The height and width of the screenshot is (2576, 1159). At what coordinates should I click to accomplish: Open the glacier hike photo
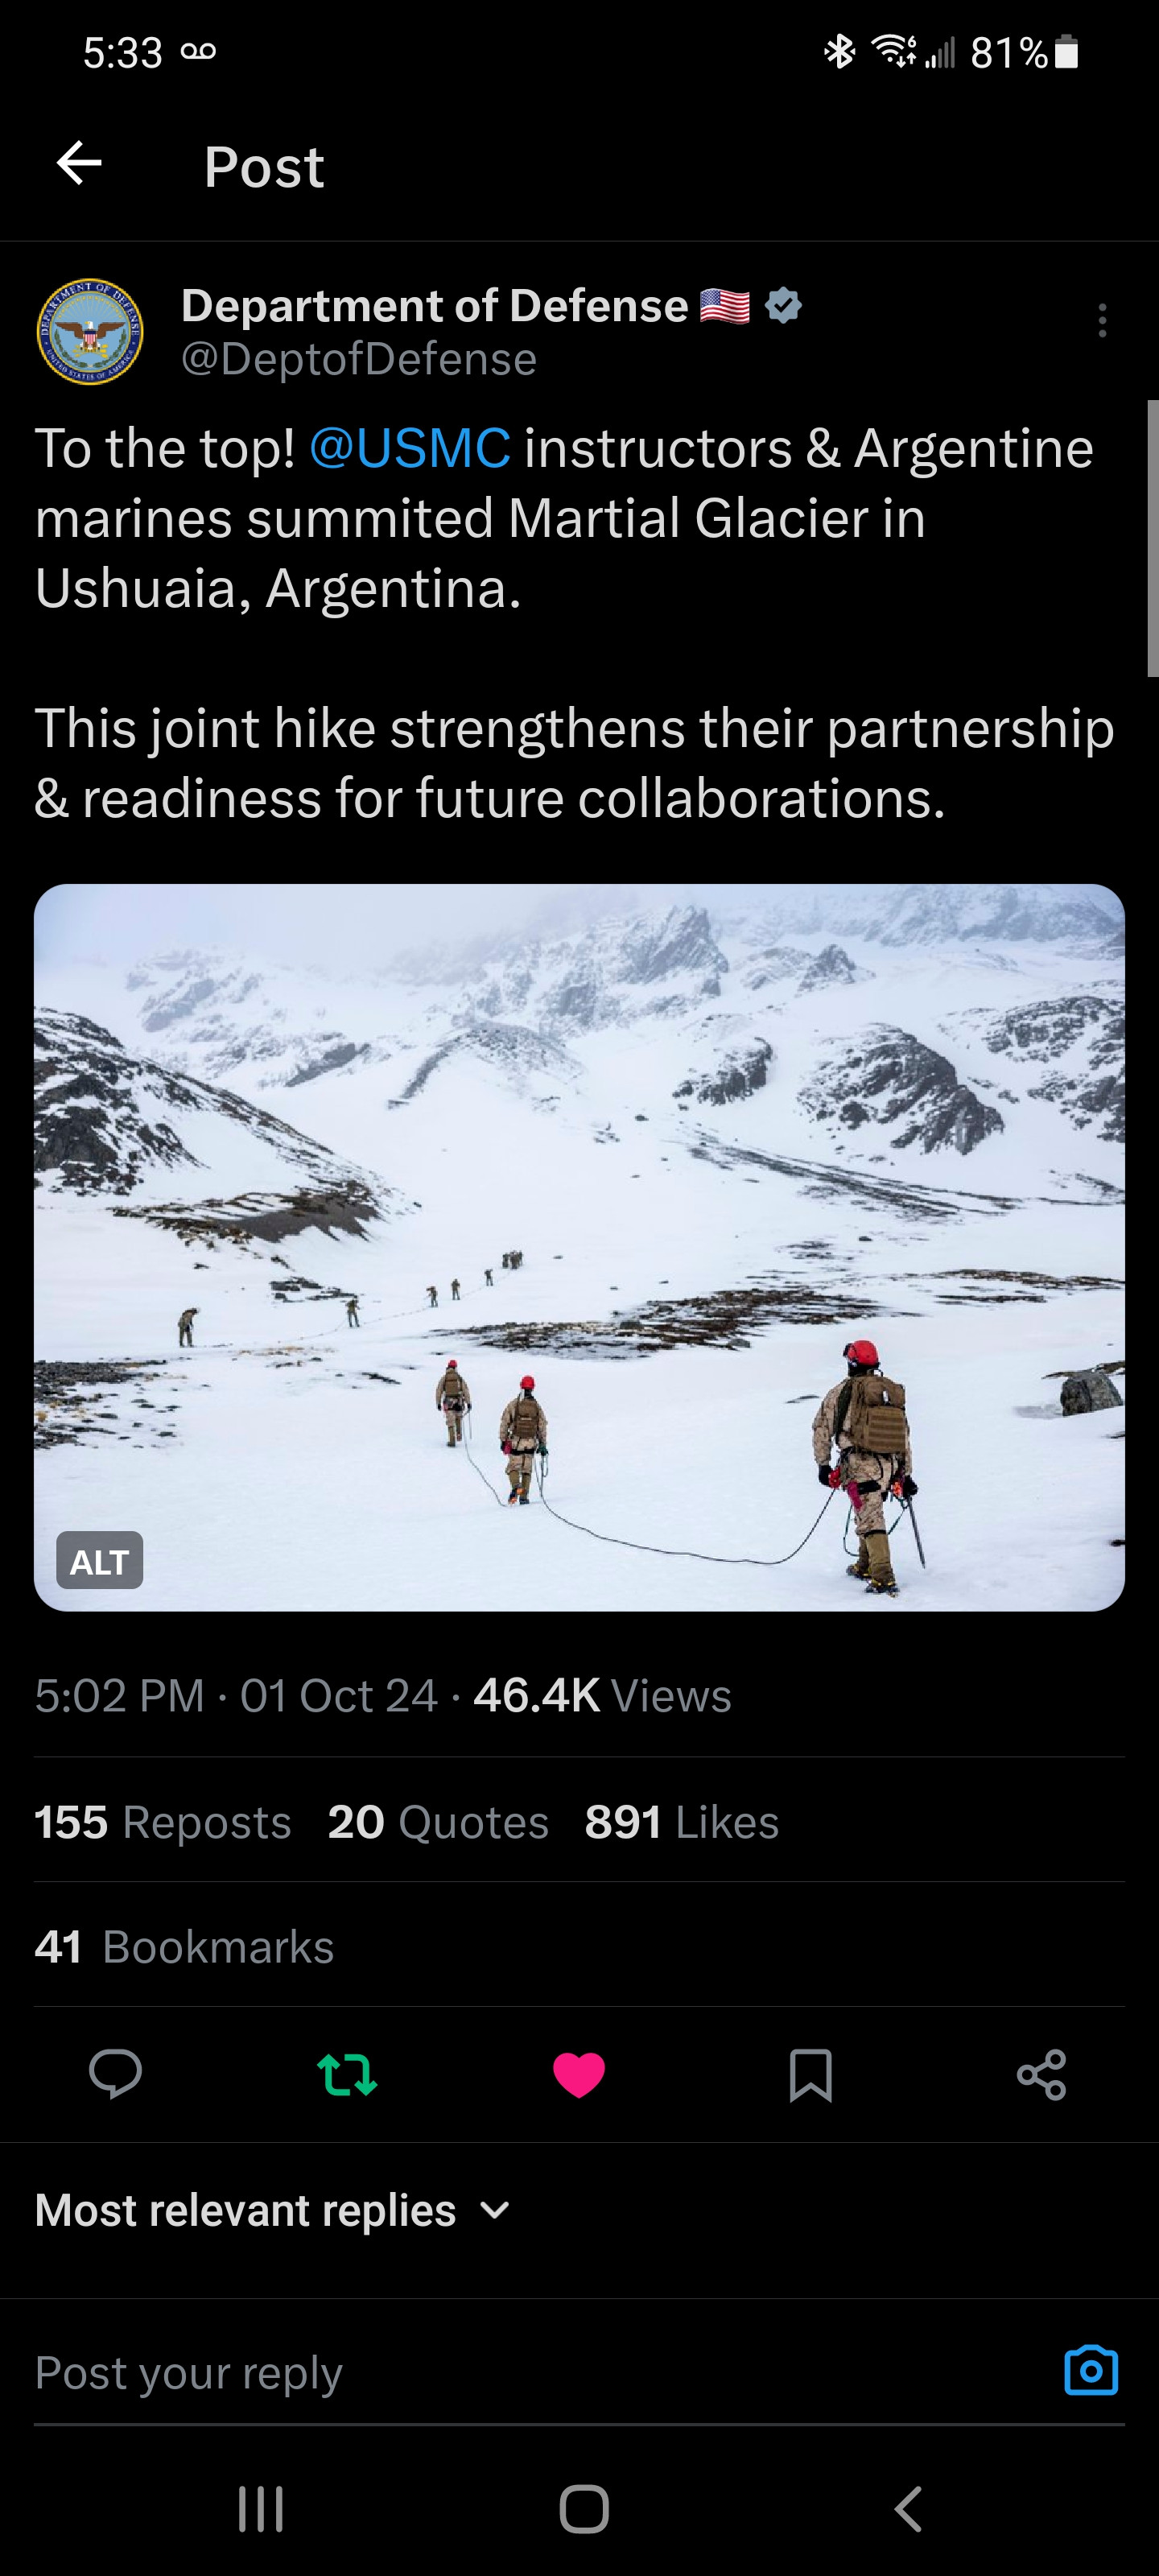pyautogui.click(x=579, y=1247)
